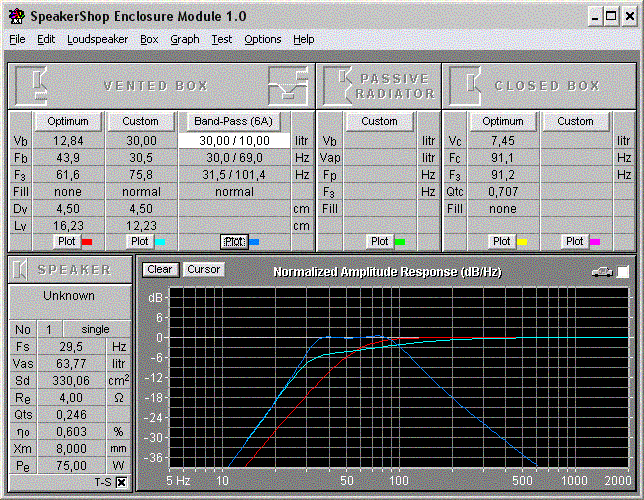
Task: Click the vented box vent diagram icon
Action: pyautogui.click(x=288, y=85)
